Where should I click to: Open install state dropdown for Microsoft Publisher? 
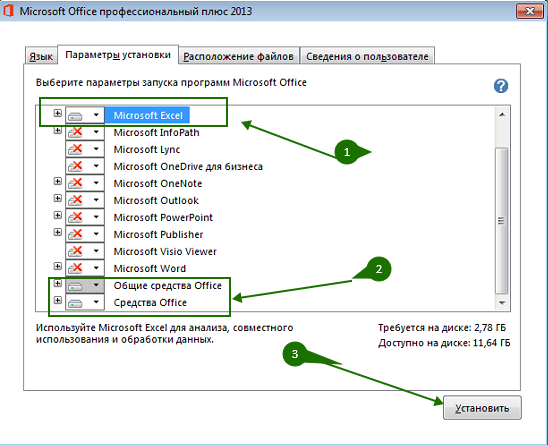click(85, 234)
